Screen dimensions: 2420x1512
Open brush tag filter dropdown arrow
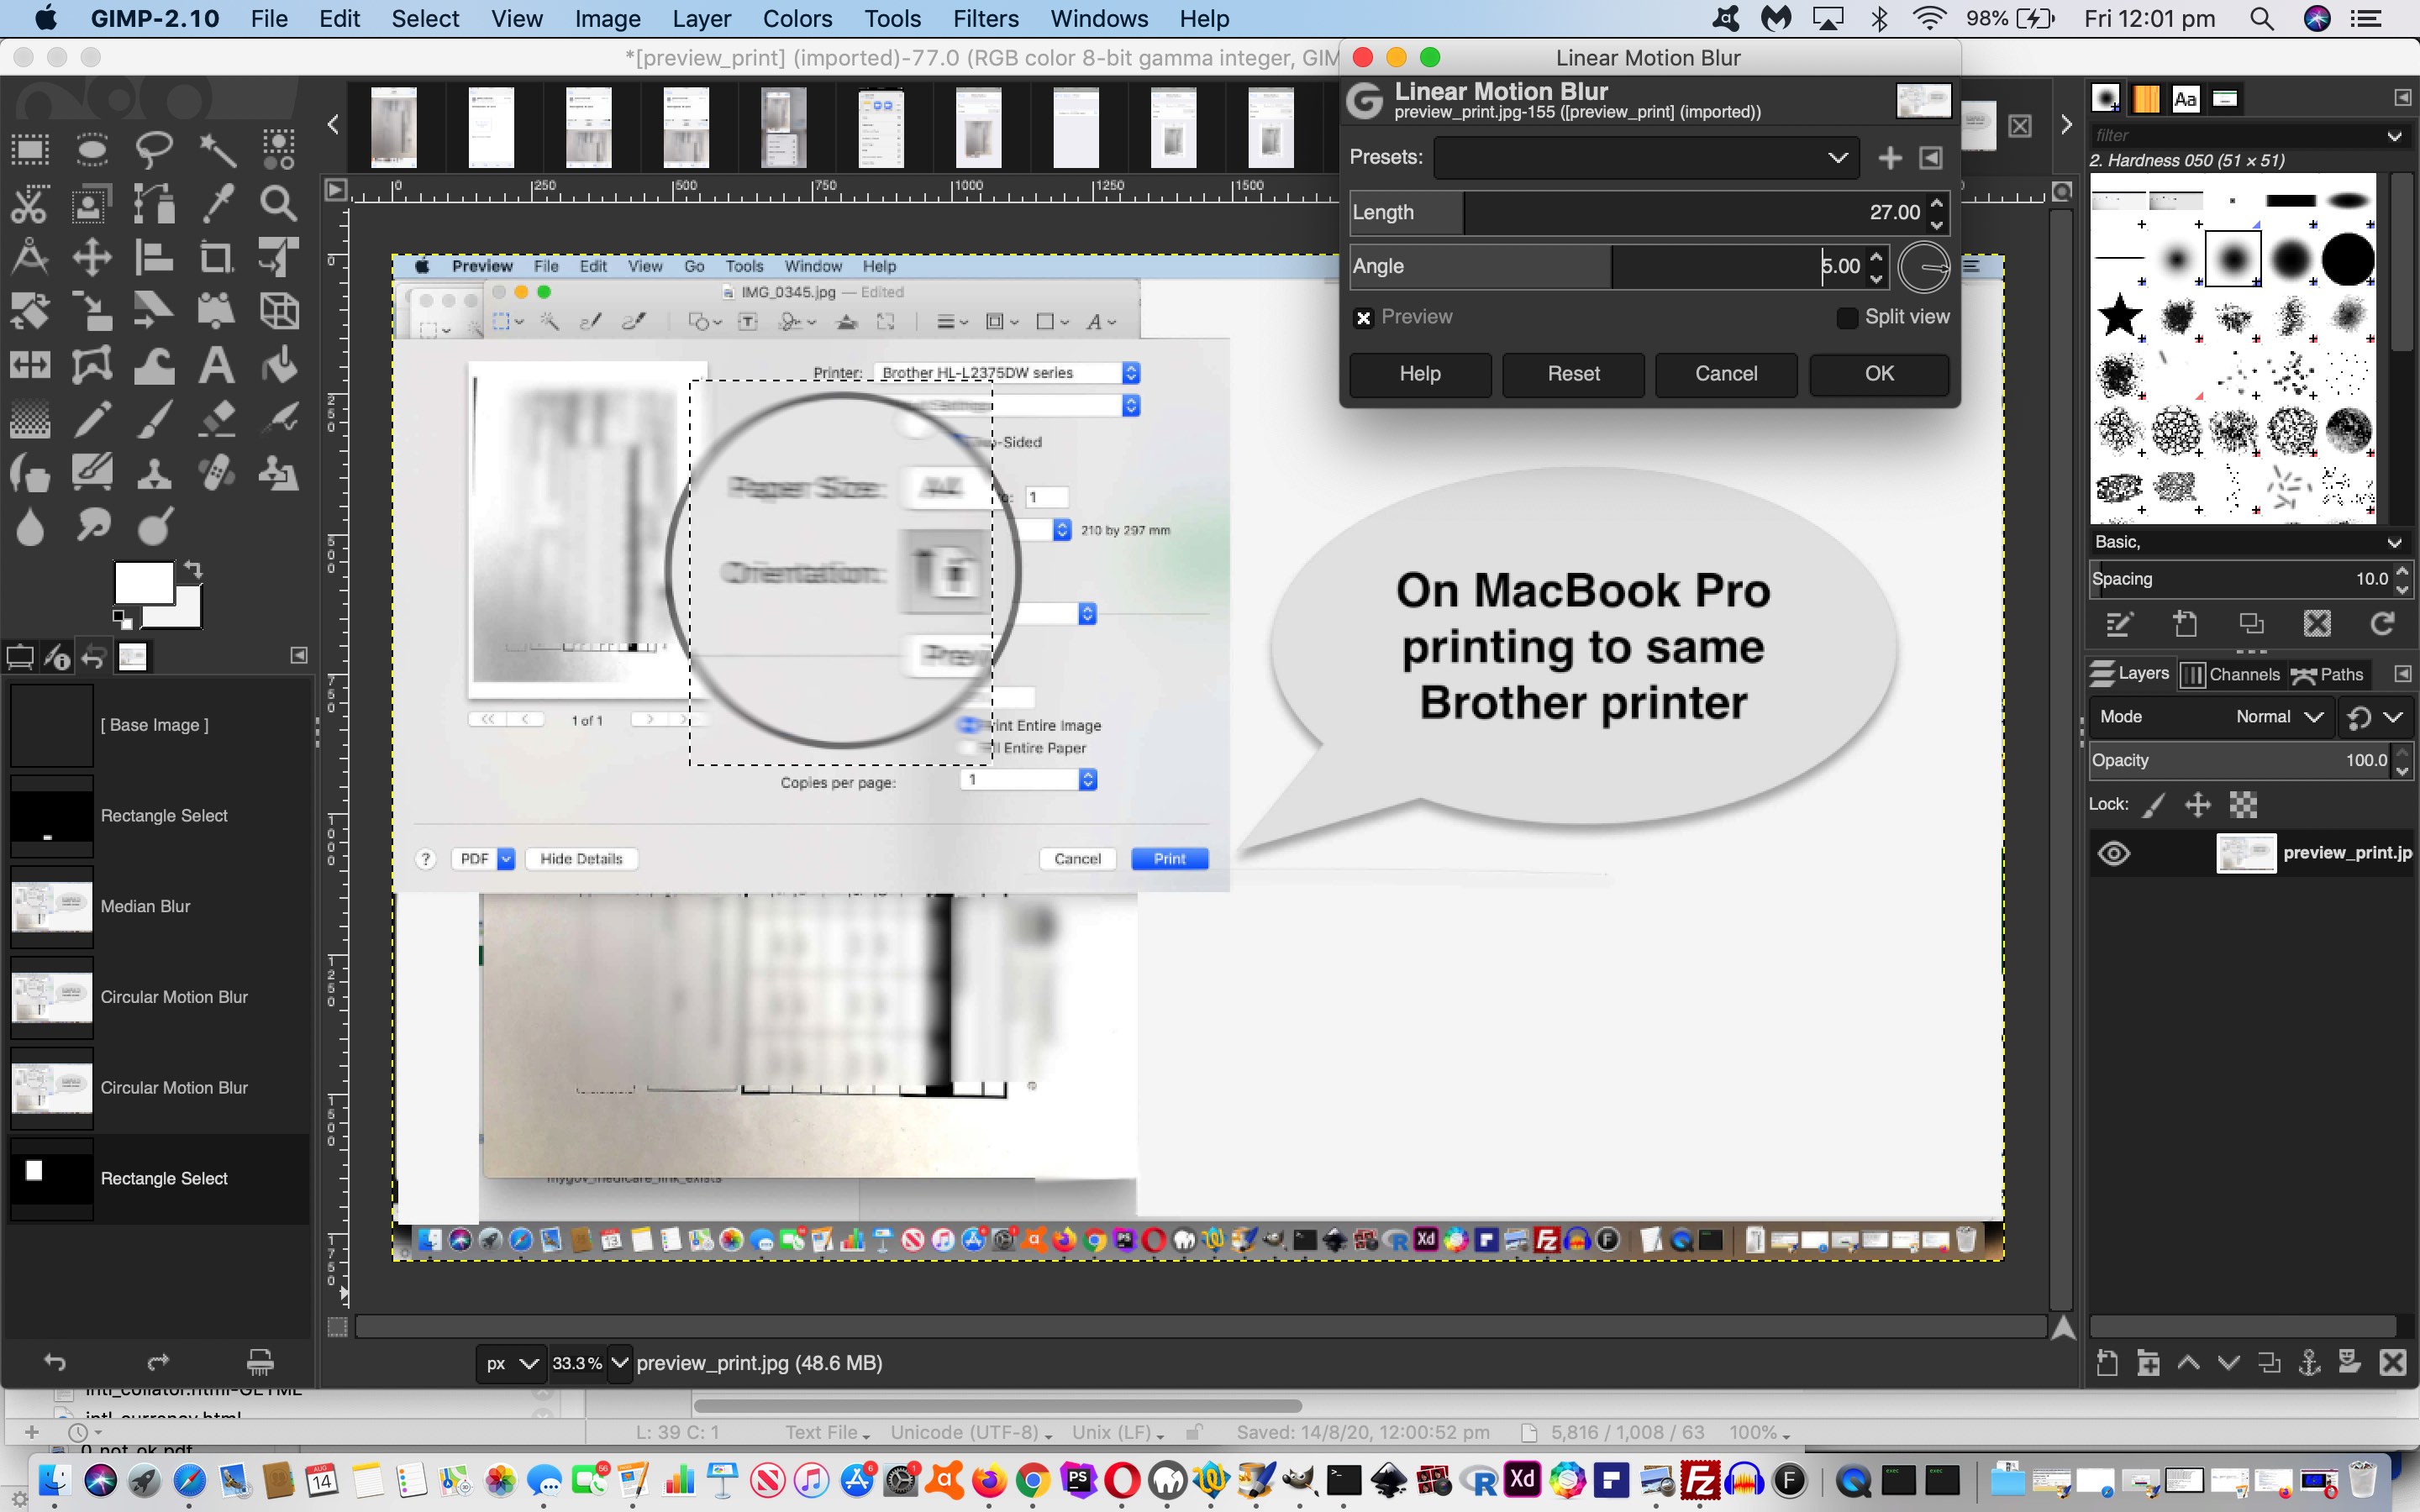pos(2394,136)
